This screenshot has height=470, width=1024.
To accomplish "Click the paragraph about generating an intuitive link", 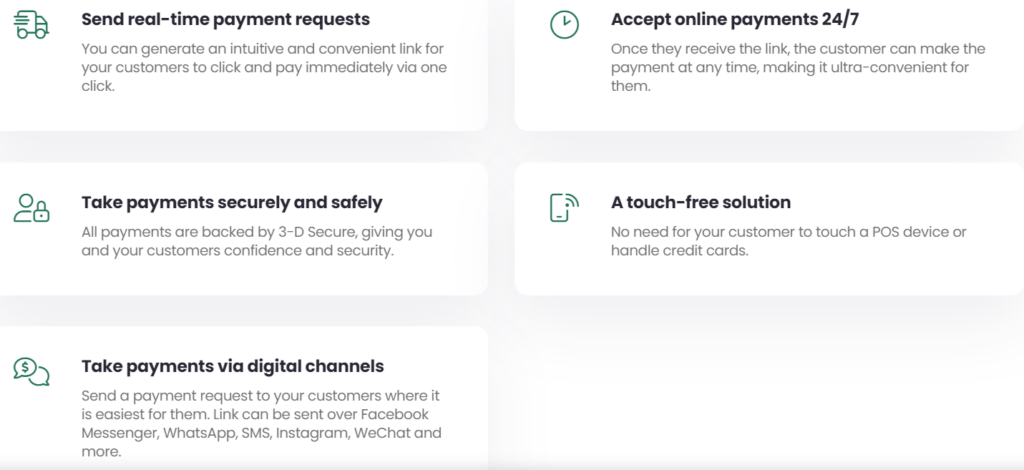I will click(264, 67).
